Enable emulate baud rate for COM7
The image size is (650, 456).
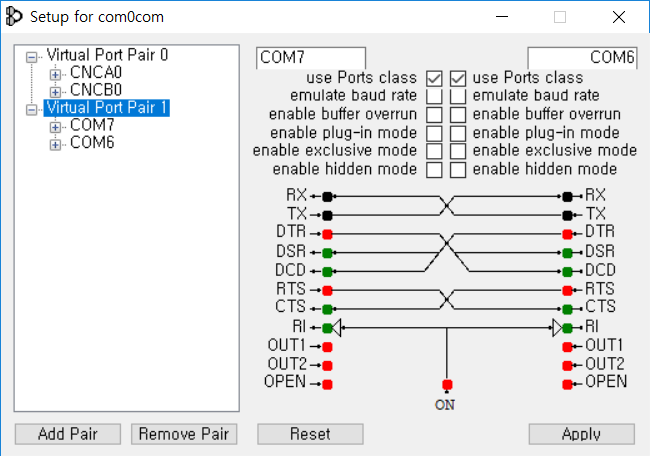click(x=434, y=96)
